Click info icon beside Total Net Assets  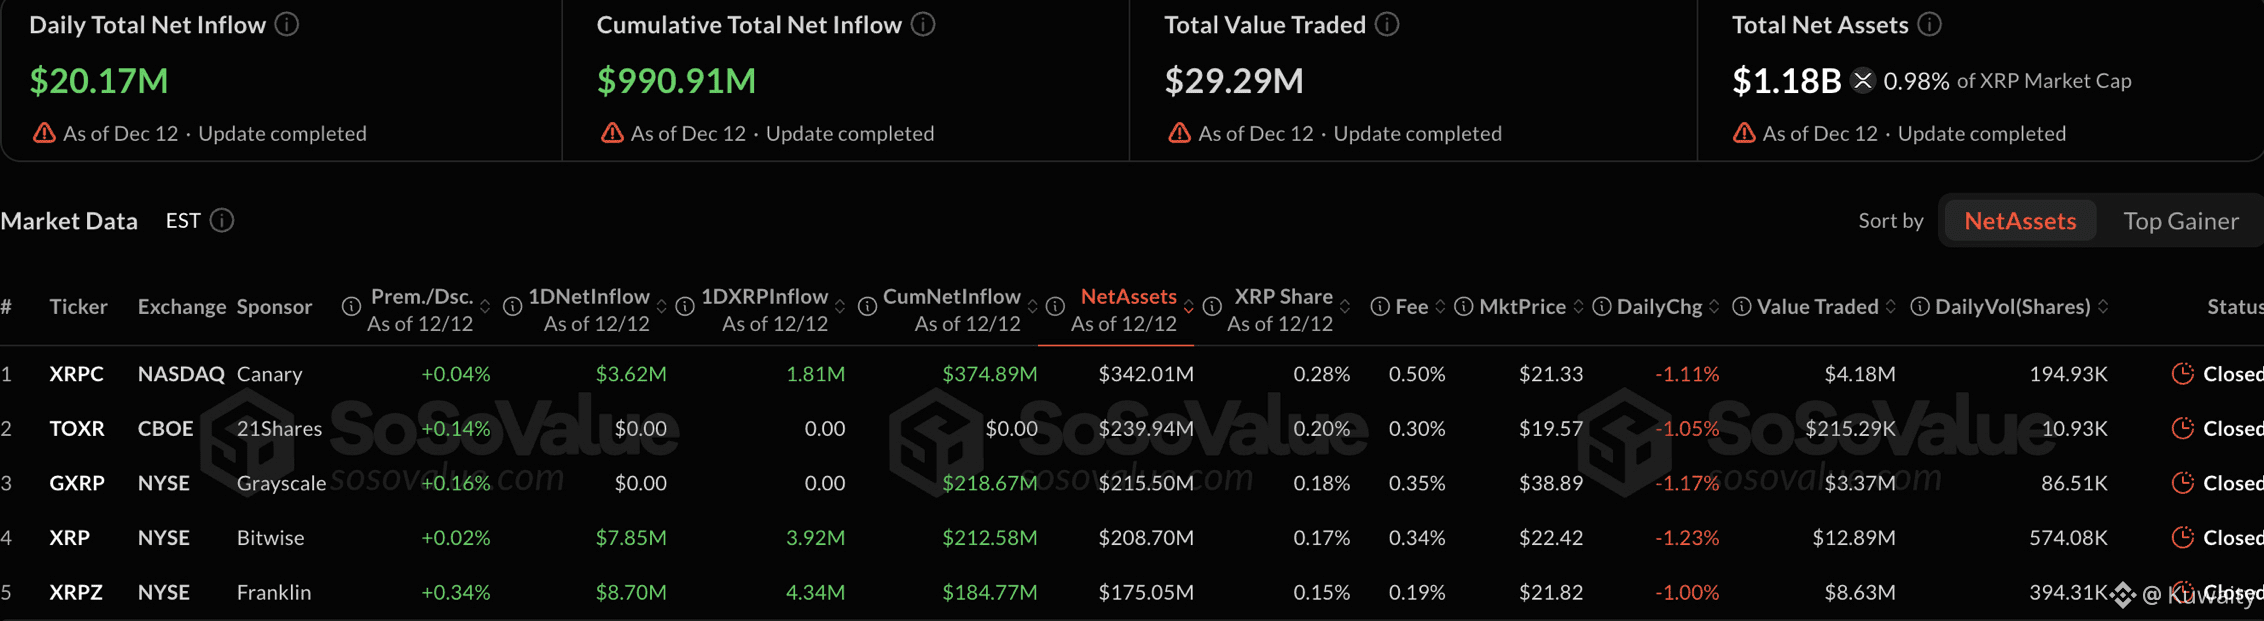pyautogui.click(x=1930, y=24)
